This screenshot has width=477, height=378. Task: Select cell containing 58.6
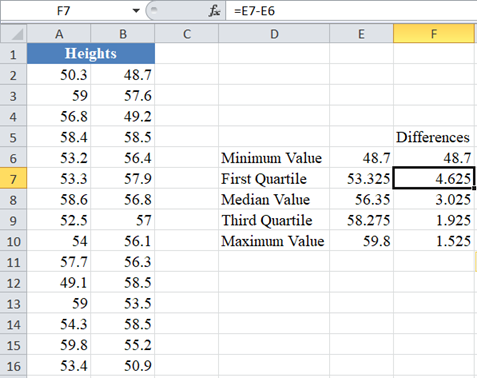point(59,199)
